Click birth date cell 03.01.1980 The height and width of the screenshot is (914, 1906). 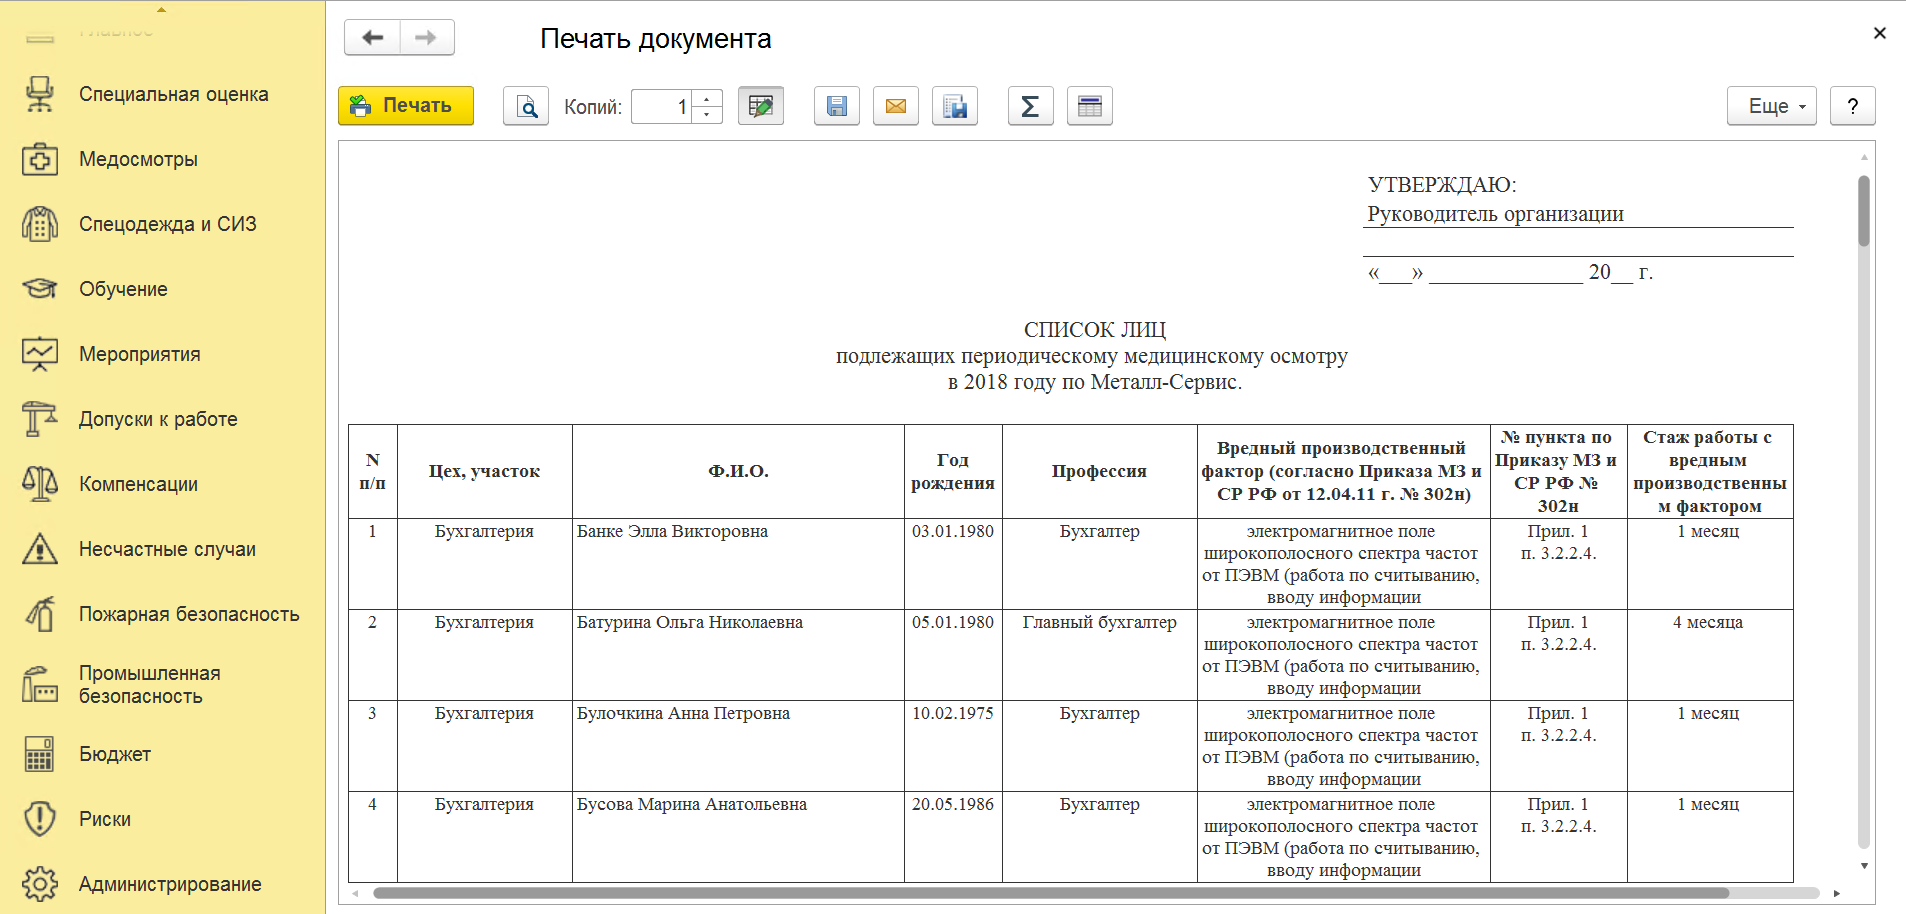pos(953,564)
